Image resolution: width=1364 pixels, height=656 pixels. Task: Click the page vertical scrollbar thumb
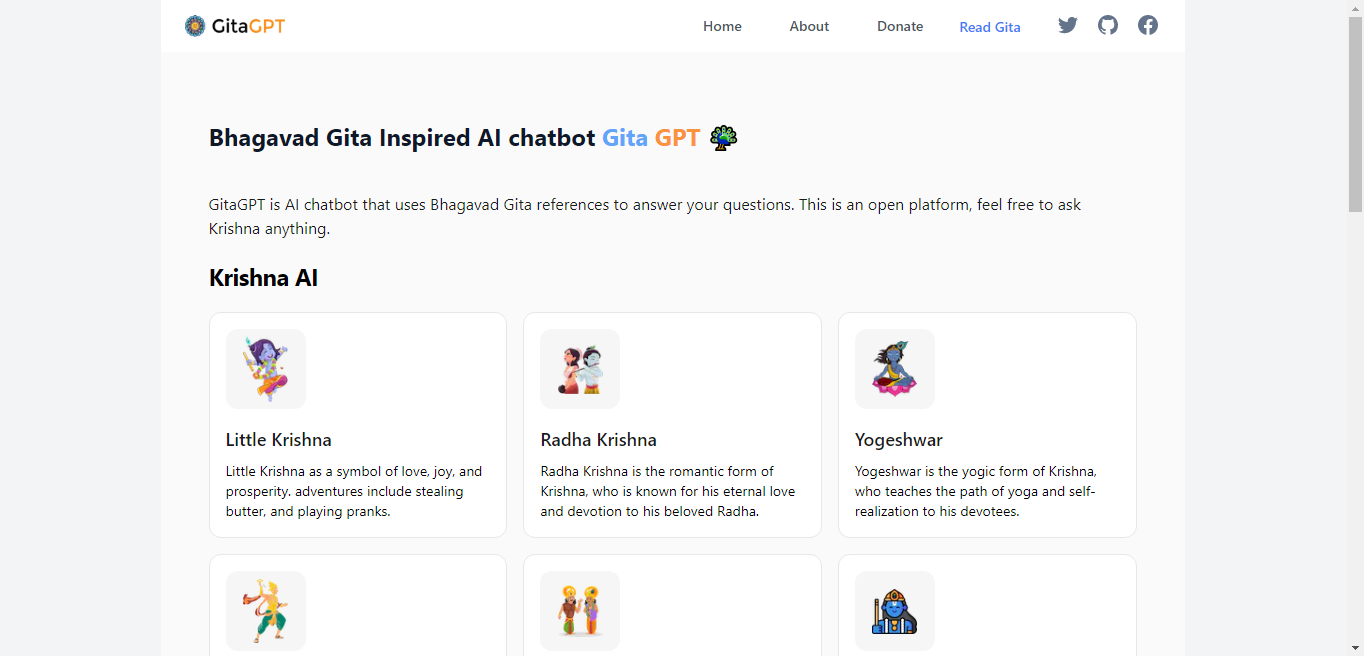click(x=1355, y=113)
